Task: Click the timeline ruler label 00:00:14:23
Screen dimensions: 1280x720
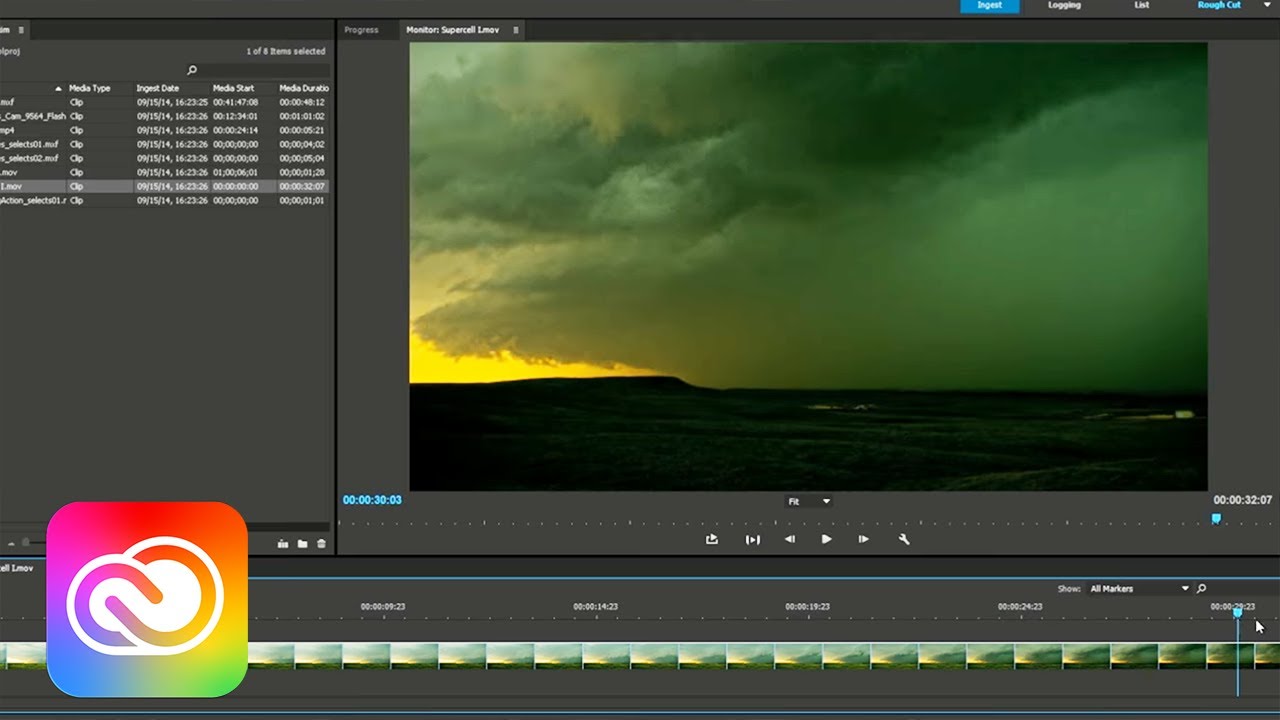Action: (x=595, y=607)
